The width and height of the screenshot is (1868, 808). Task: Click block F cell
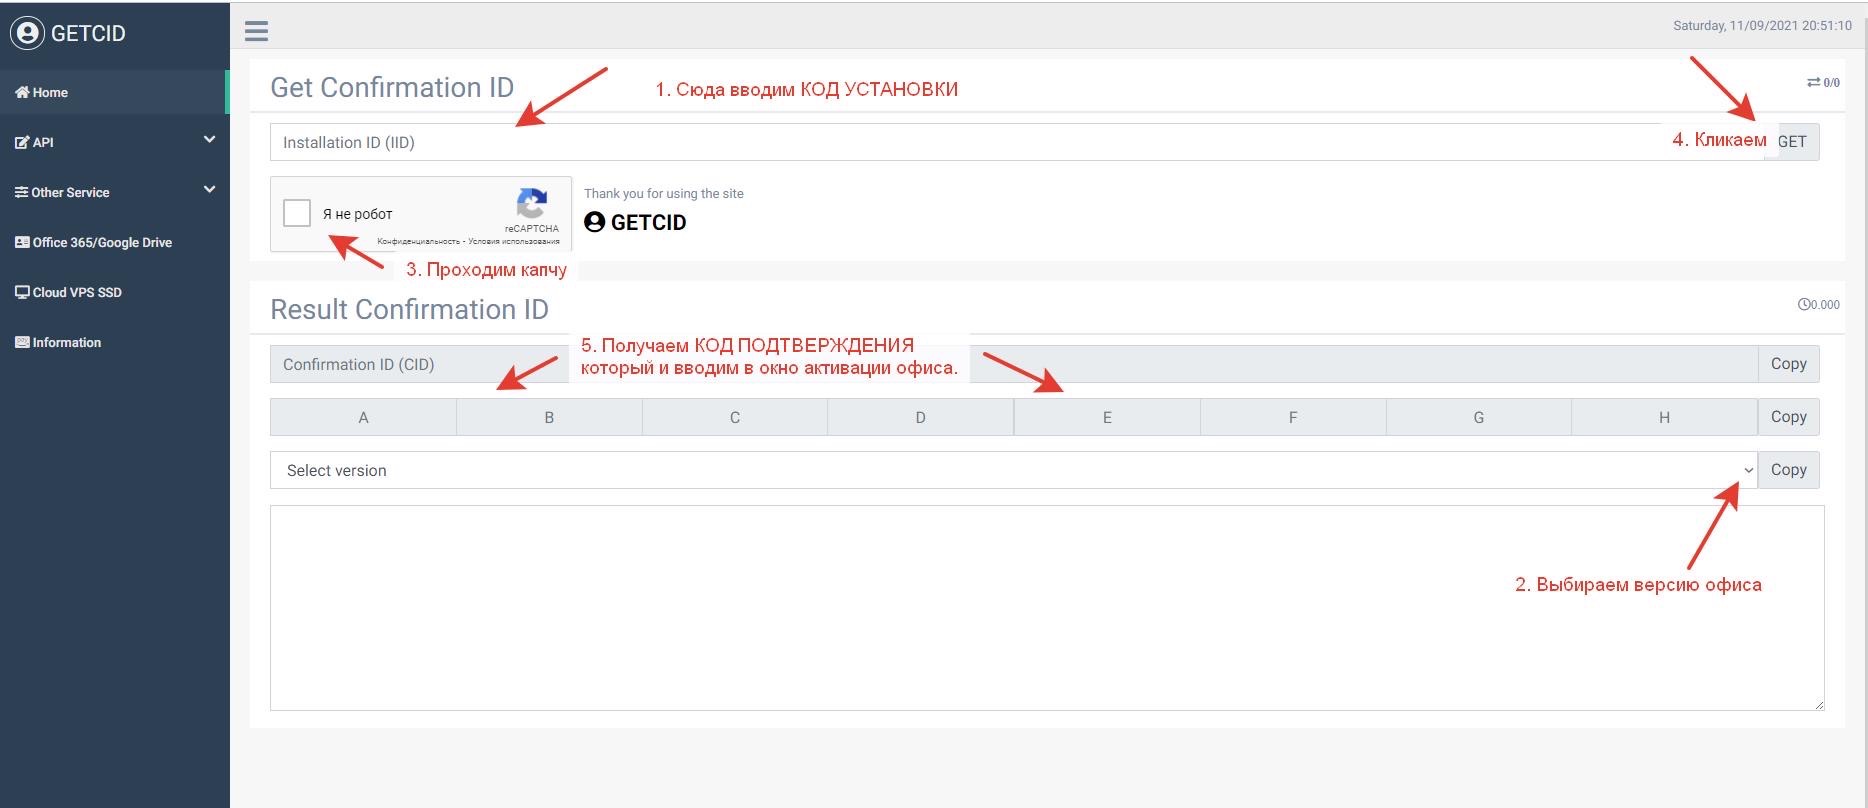(1293, 417)
